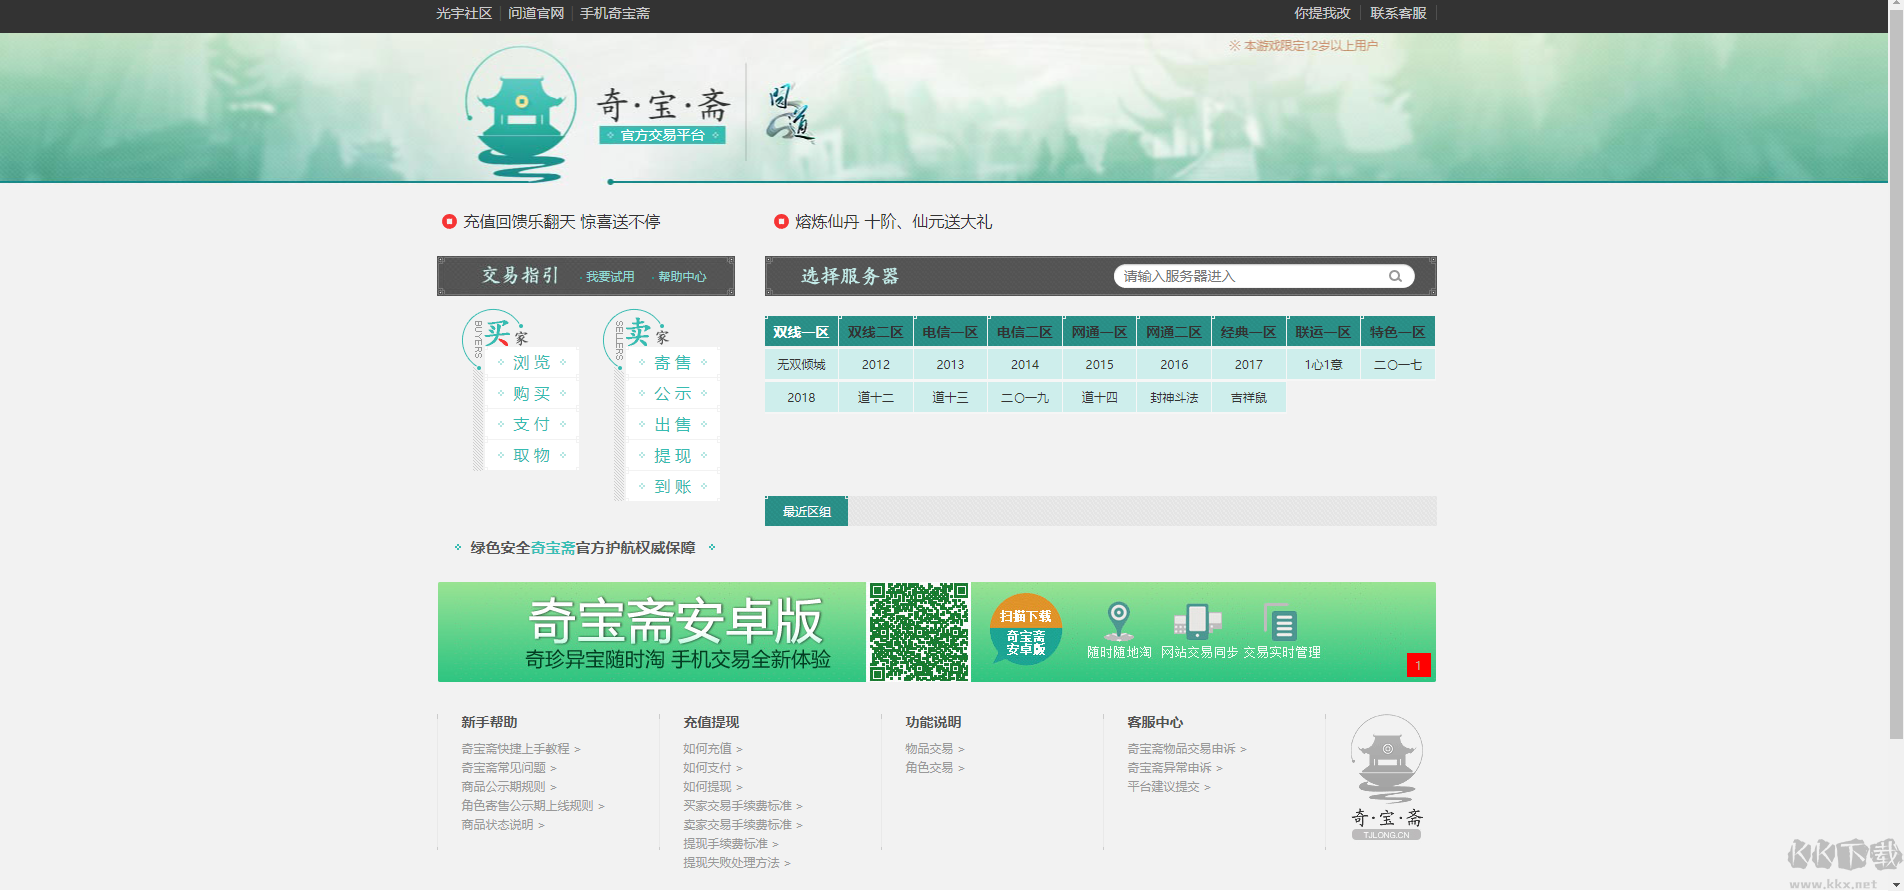Choose server 2015 from the list
Screen dimensions: 1904x891
point(1099,365)
